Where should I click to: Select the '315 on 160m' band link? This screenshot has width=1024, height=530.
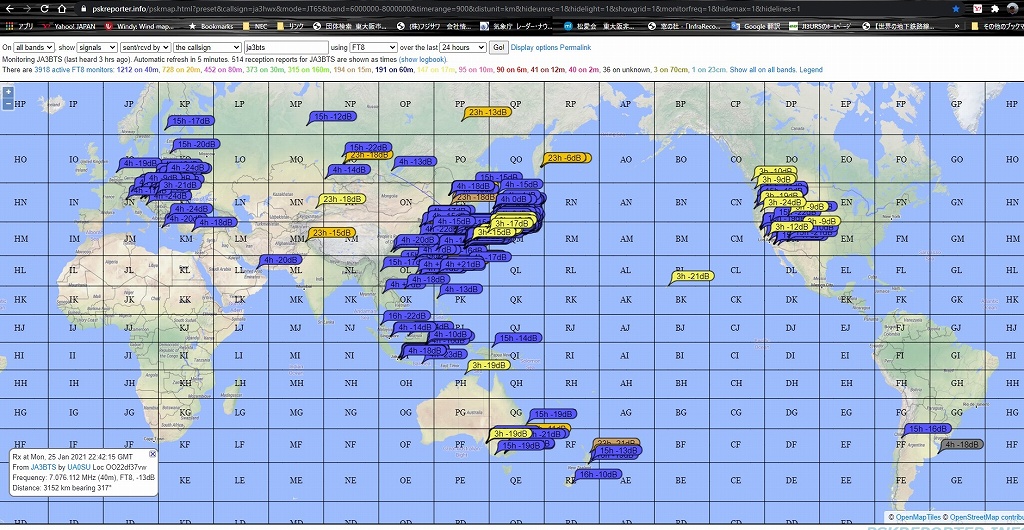[309, 70]
